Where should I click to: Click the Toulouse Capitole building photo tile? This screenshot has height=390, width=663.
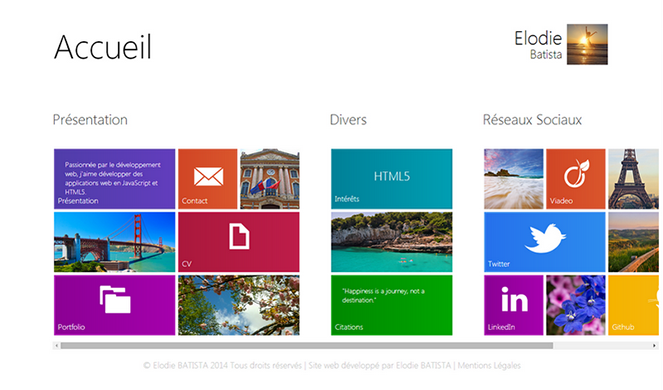click(270, 179)
